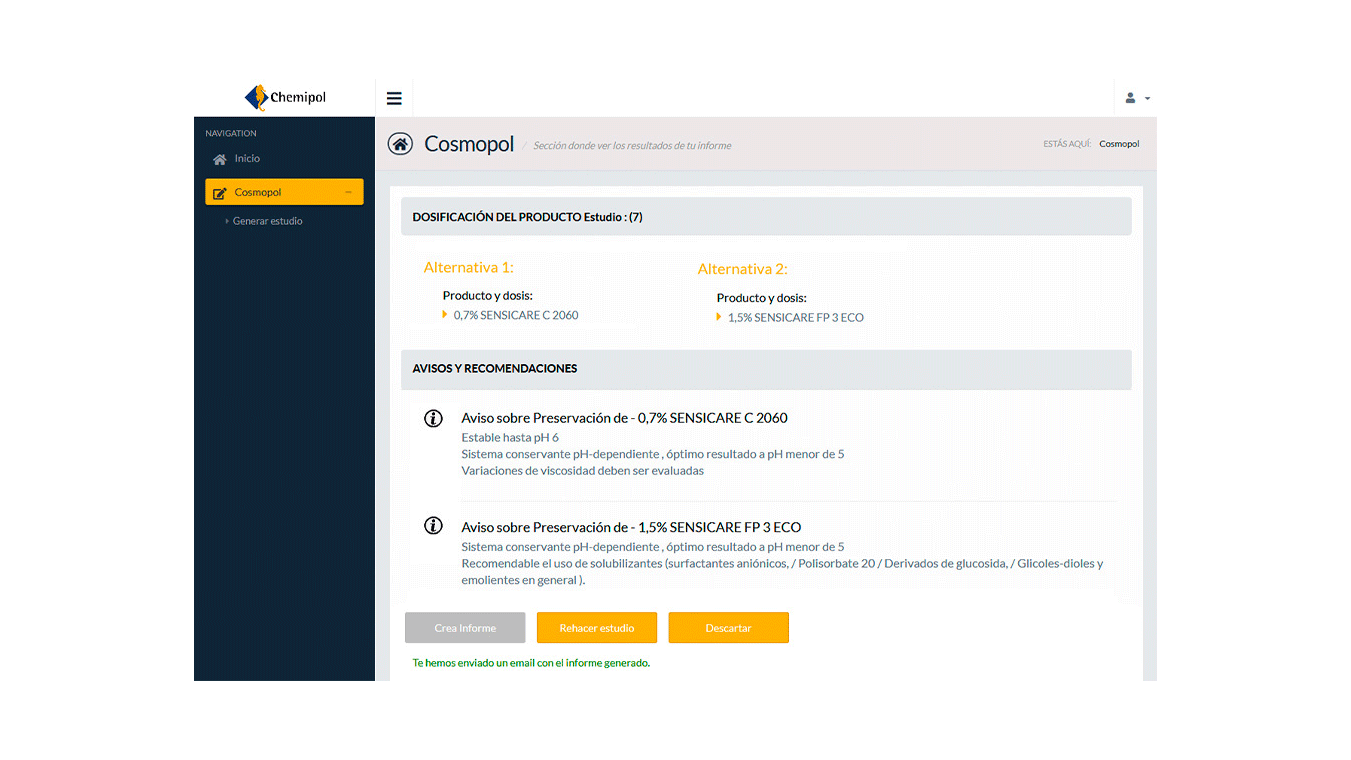Click the home icon beside Inicio
Screen dimensions: 1351x760
(x=219, y=158)
